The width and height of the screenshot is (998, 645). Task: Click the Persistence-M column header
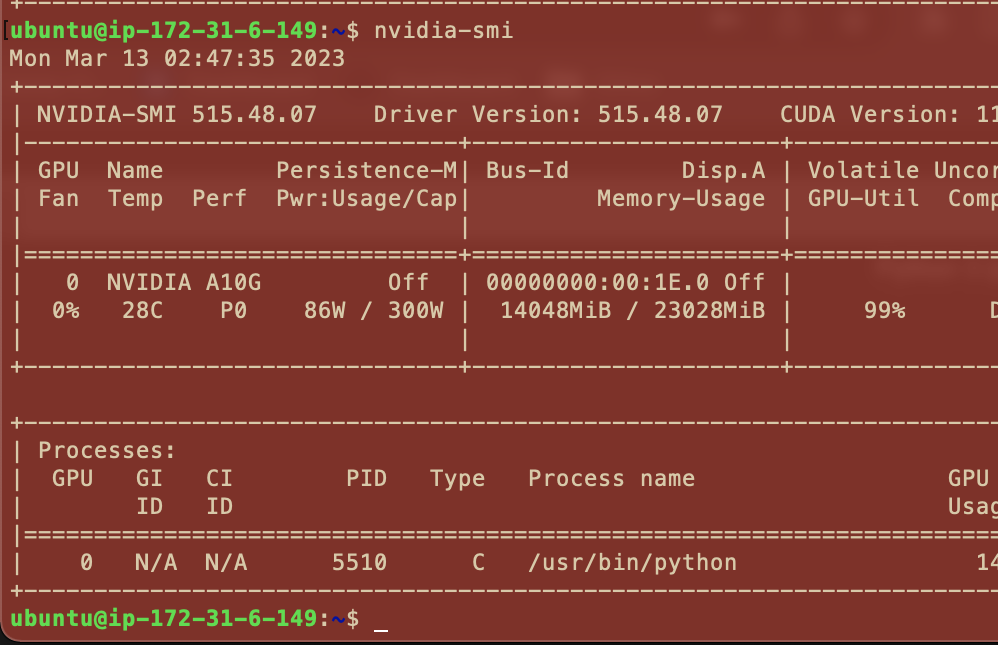[x=366, y=171]
